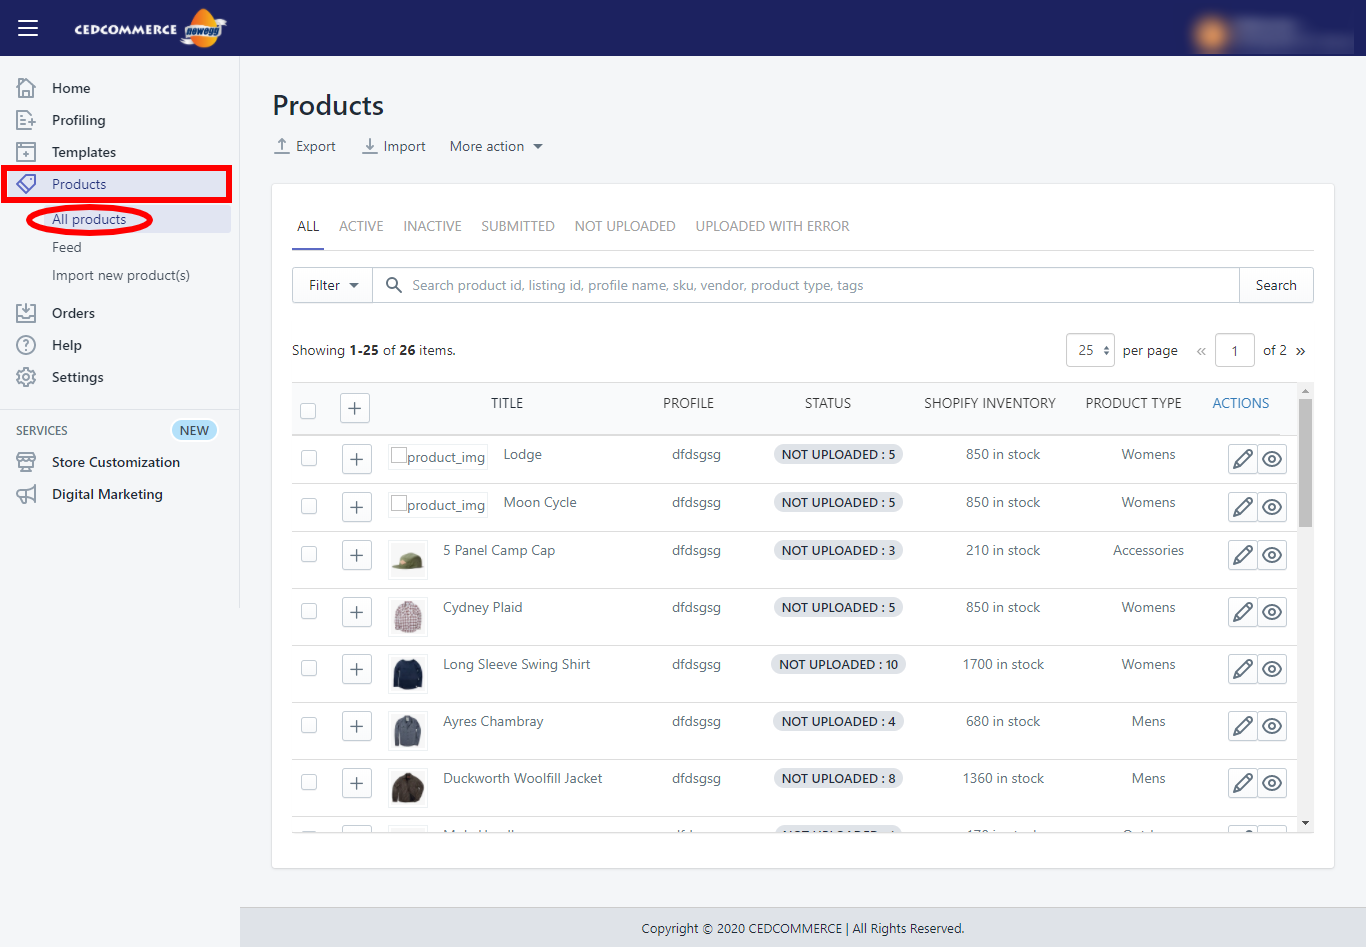This screenshot has width=1366, height=947.
Task: Select the 5 Panel Camp Cap checkbox
Action: (x=309, y=554)
